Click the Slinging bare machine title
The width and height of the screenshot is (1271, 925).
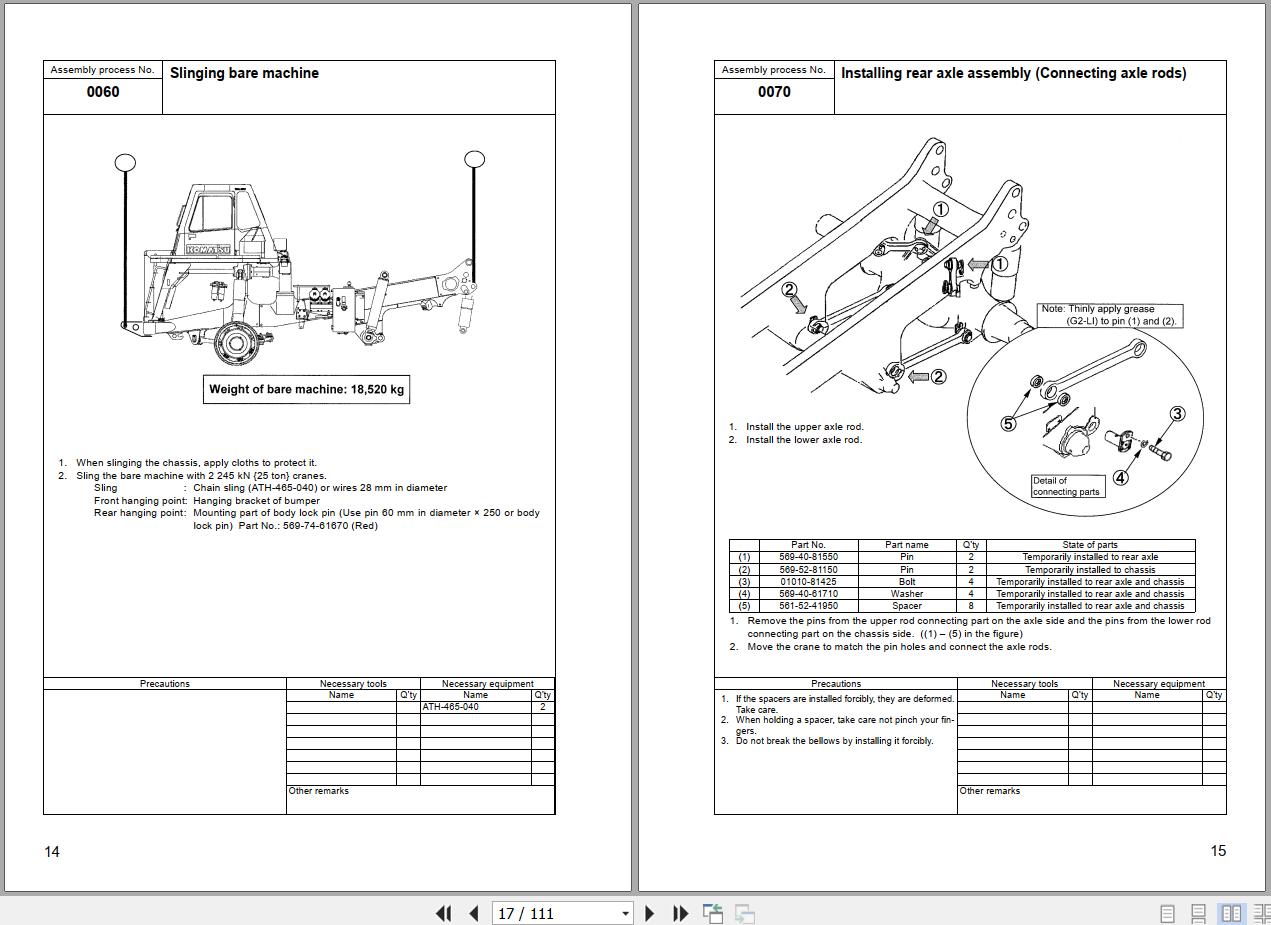pos(244,73)
